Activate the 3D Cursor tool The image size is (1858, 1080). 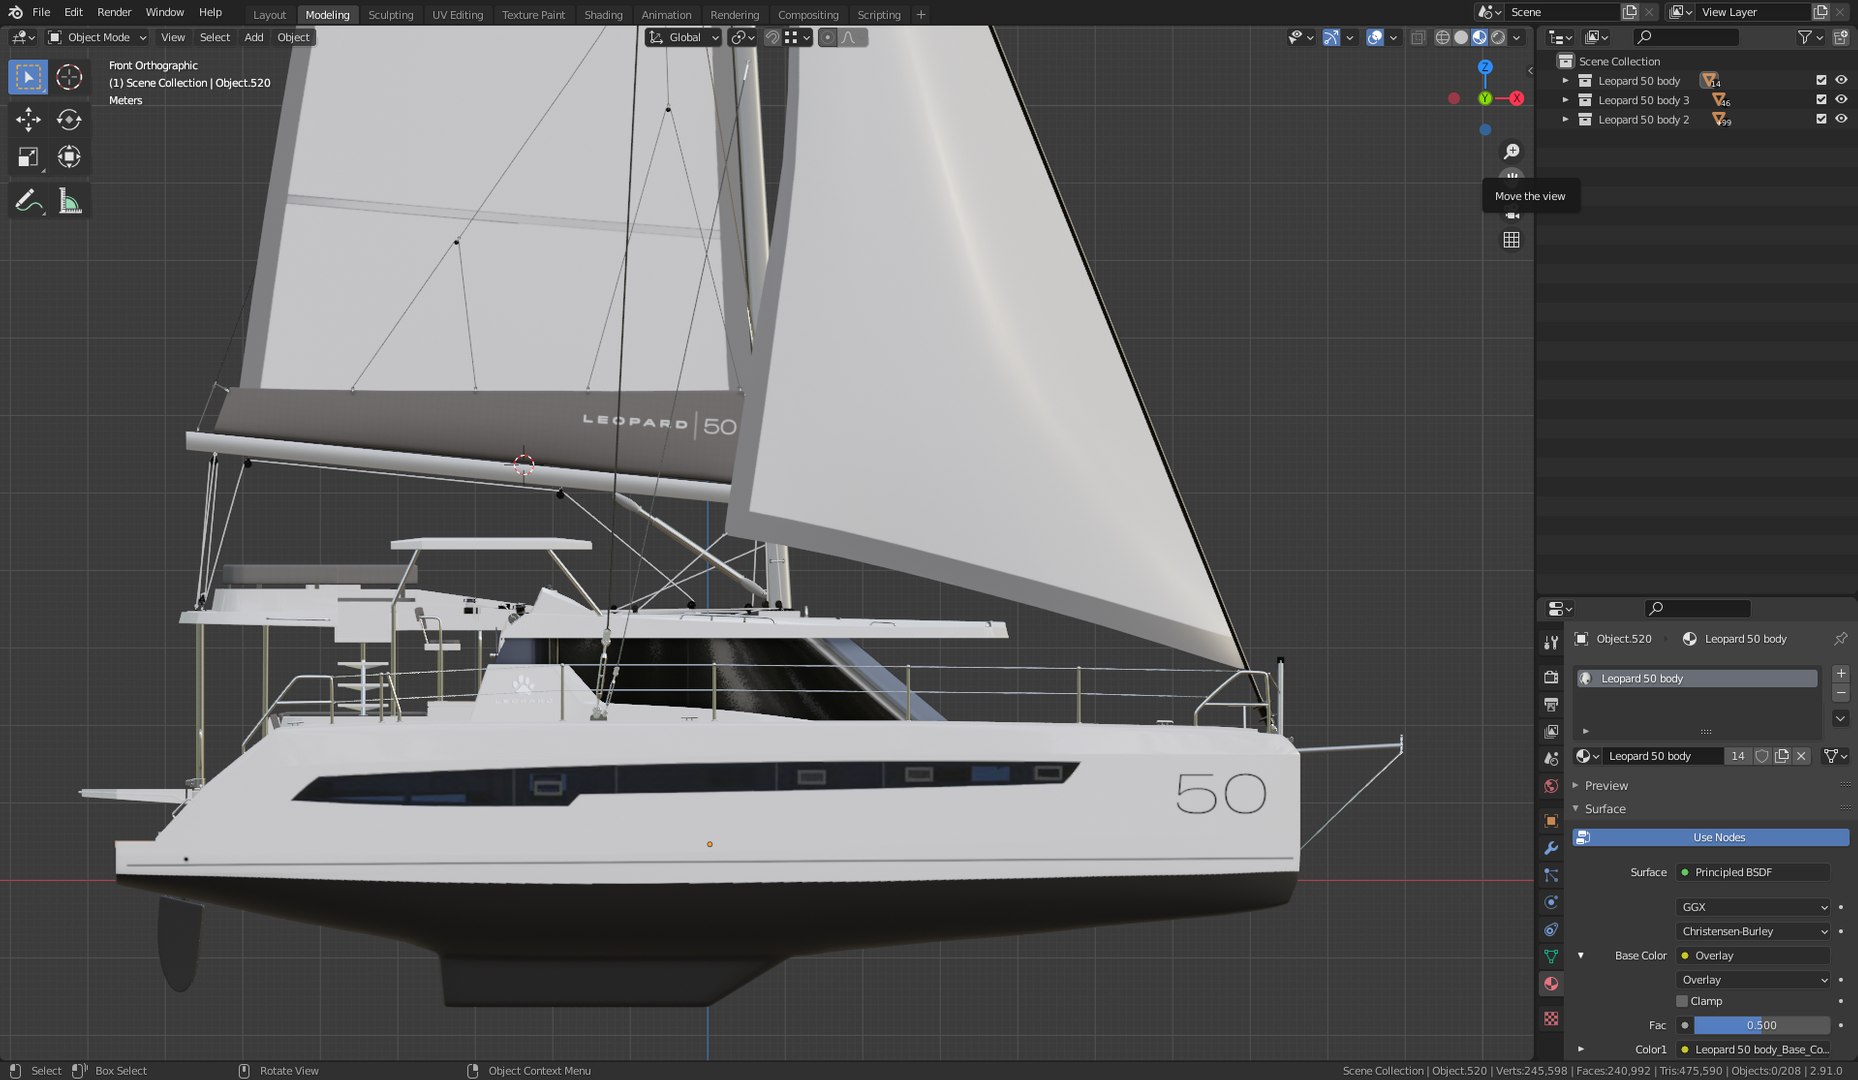(x=69, y=77)
